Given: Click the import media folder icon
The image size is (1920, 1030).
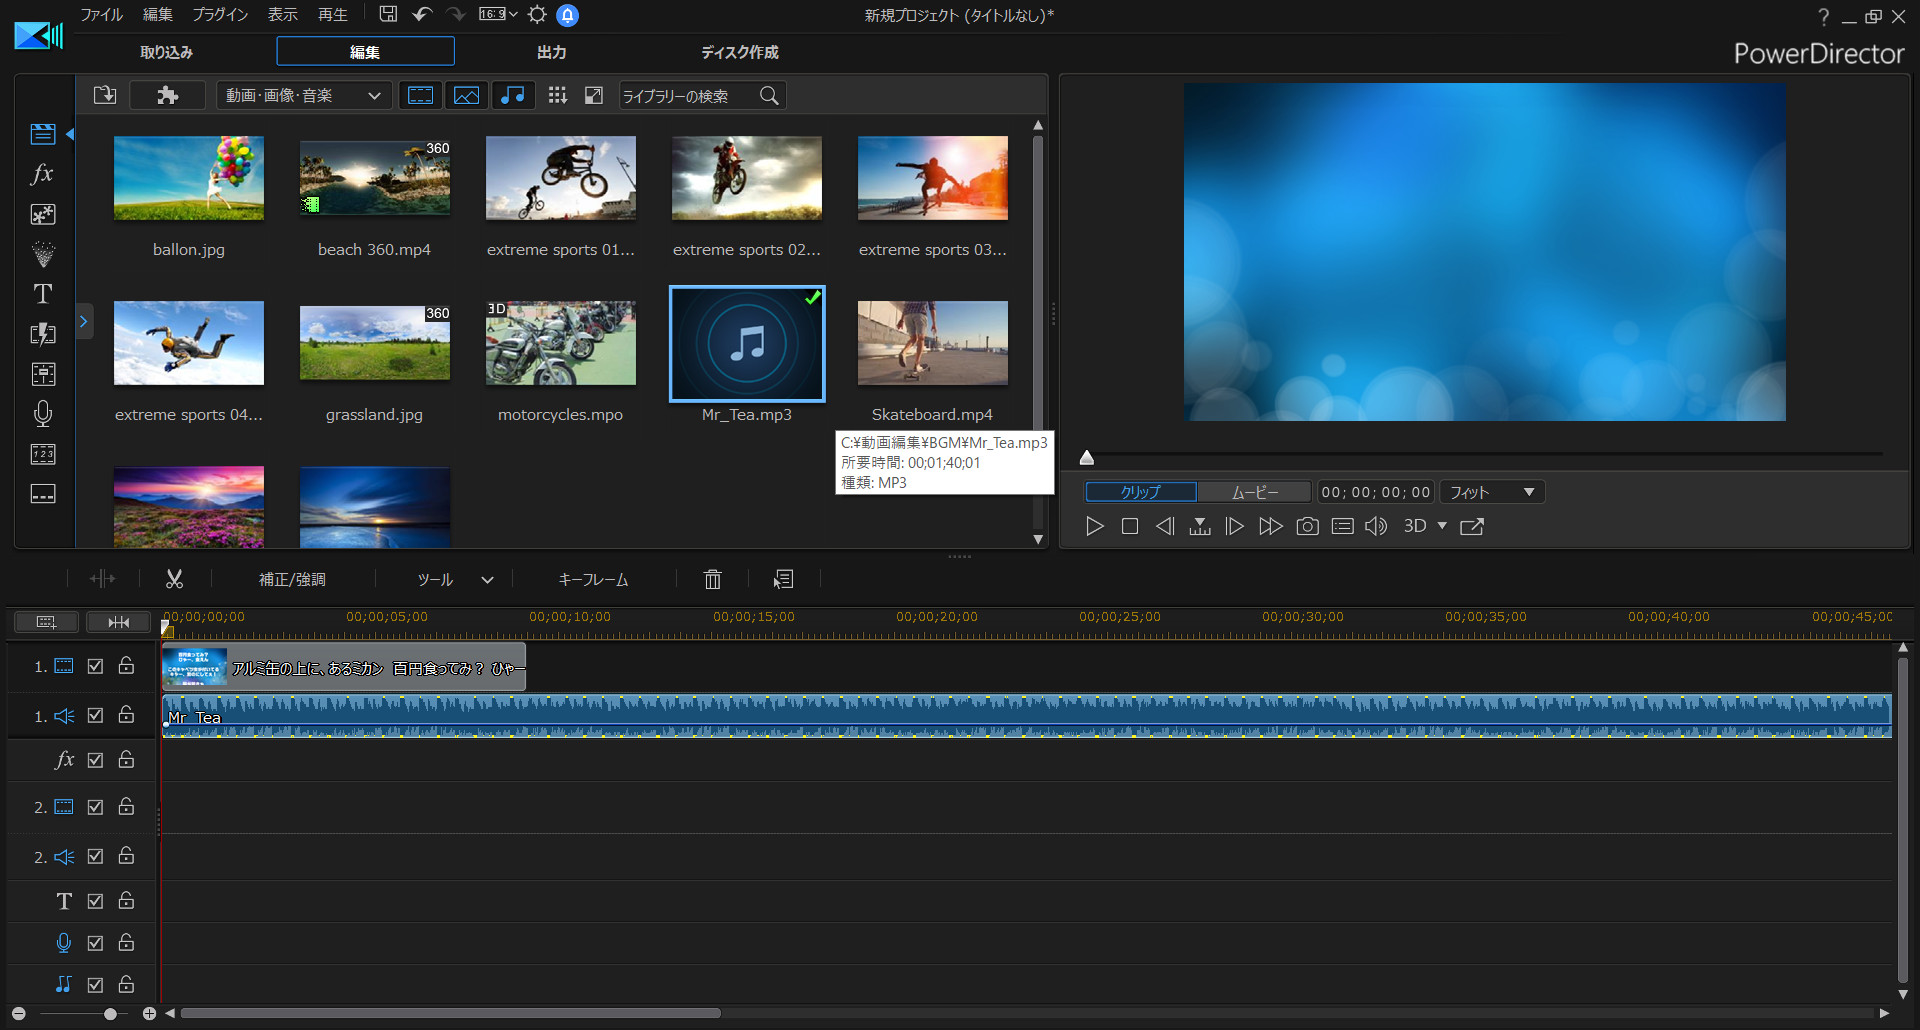Looking at the screenshot, I should [x=105, y=95].
